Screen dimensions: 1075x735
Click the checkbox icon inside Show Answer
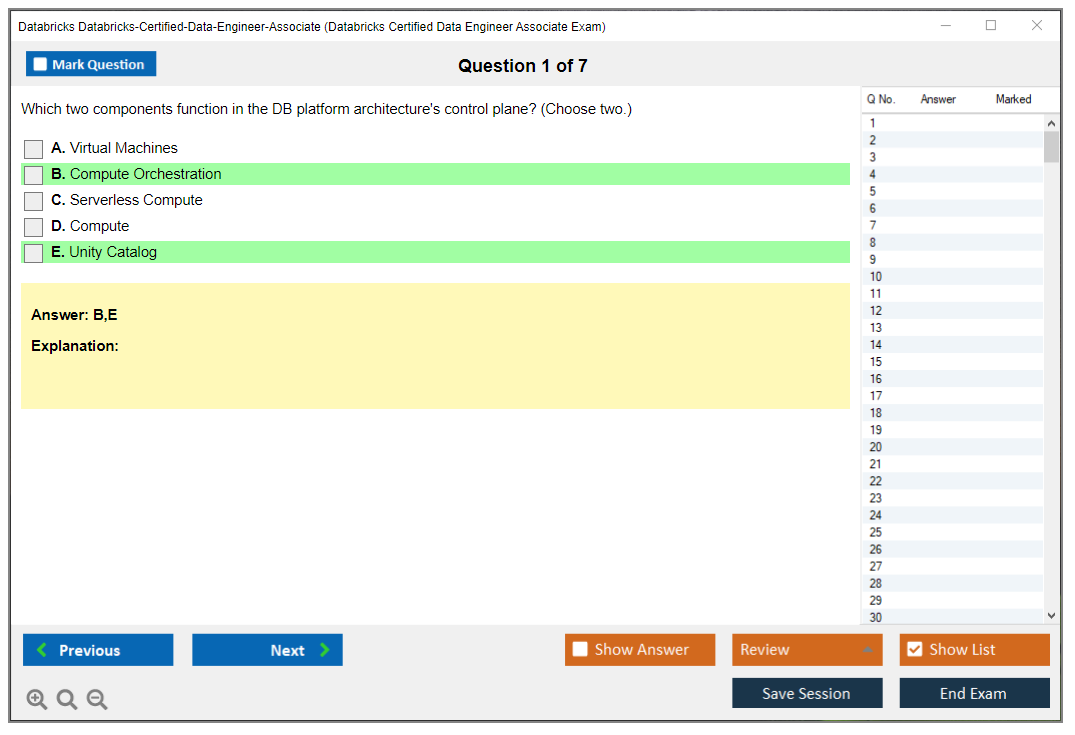(x=580, y=649)
